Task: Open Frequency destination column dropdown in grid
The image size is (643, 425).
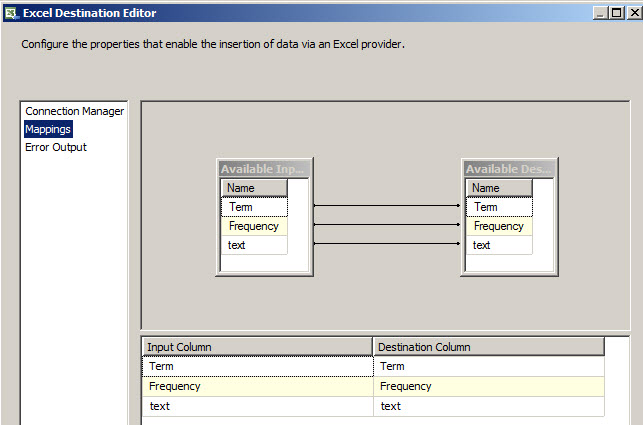Action: [489, 386]
